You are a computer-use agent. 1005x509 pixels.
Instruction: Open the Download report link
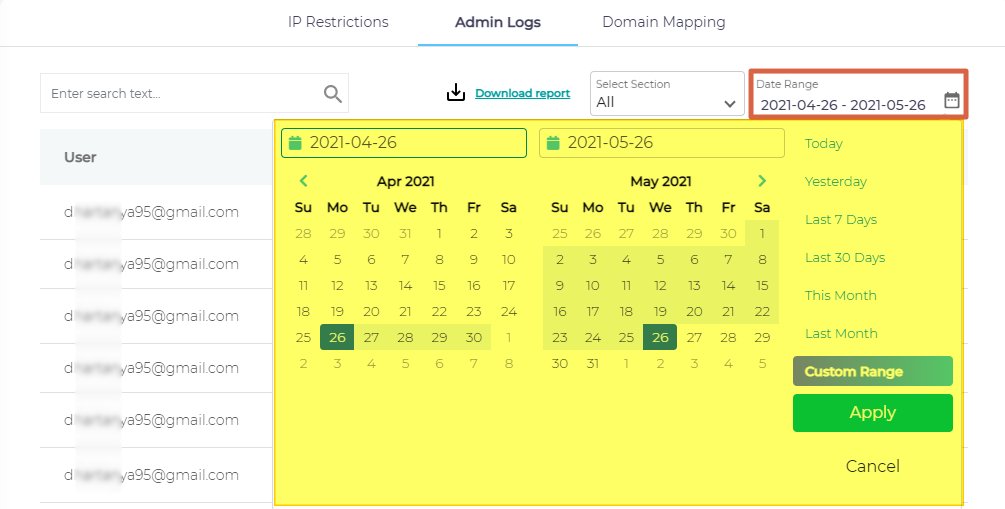click(x=522, y=93)
